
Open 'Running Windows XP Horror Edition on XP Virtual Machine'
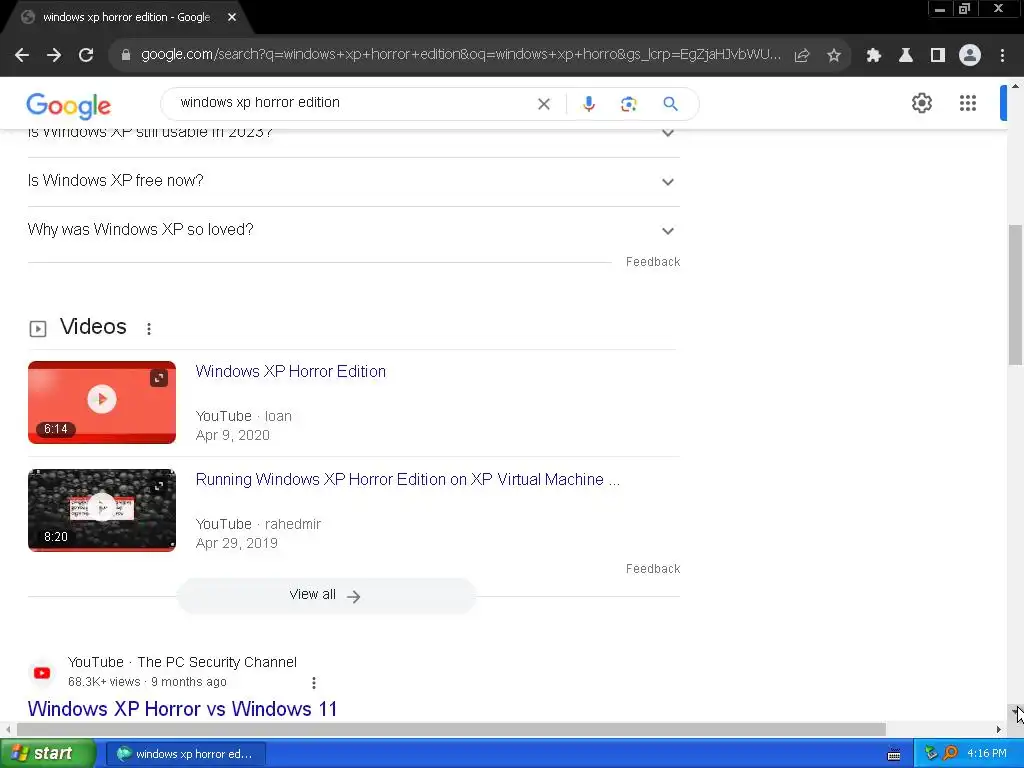[408, 479]
